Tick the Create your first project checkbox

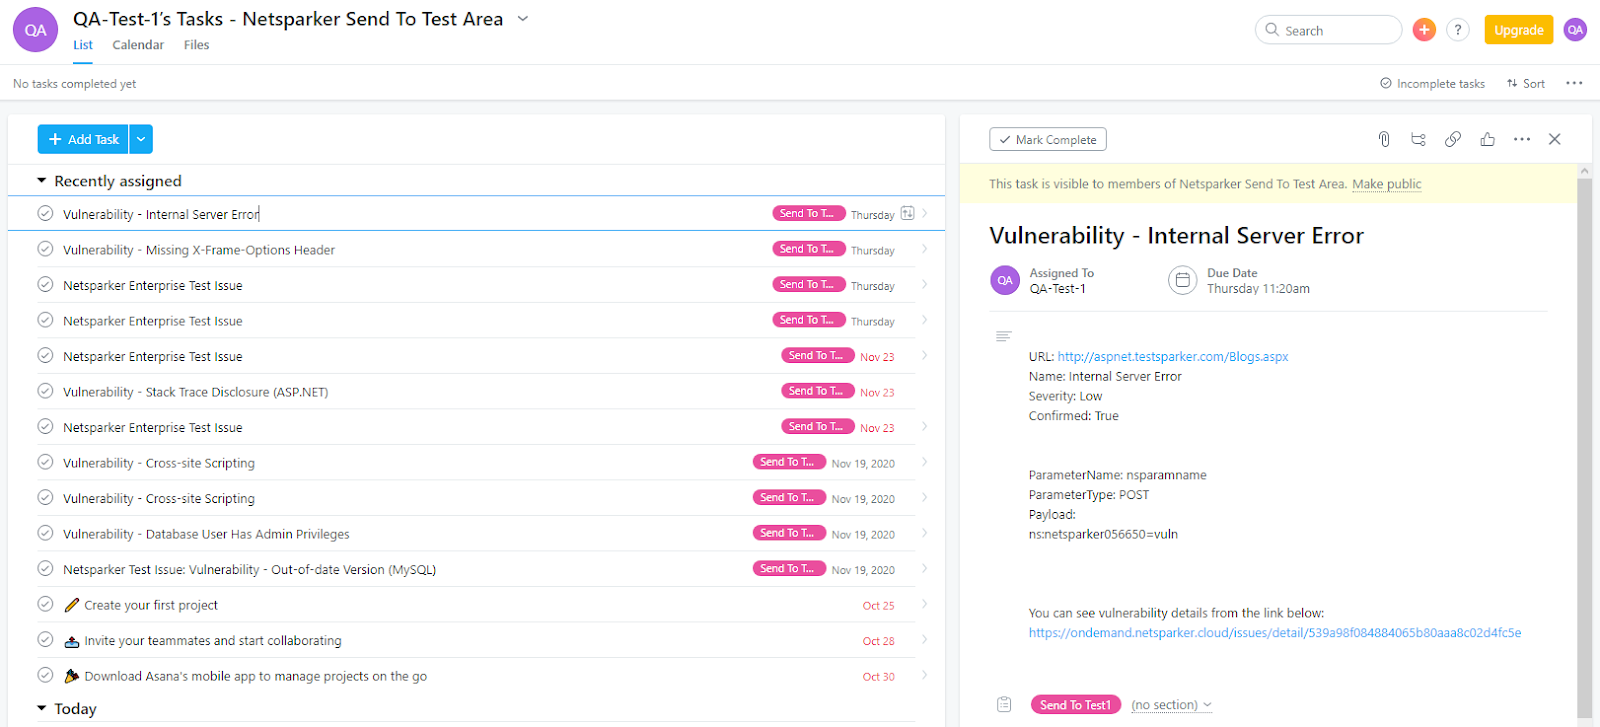point(45,604)
